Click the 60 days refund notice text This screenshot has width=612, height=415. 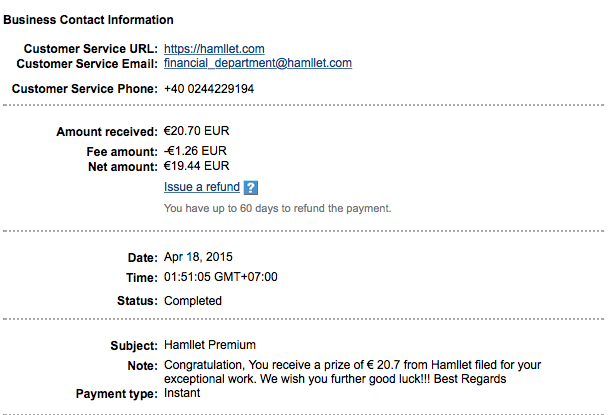point(277,208)
